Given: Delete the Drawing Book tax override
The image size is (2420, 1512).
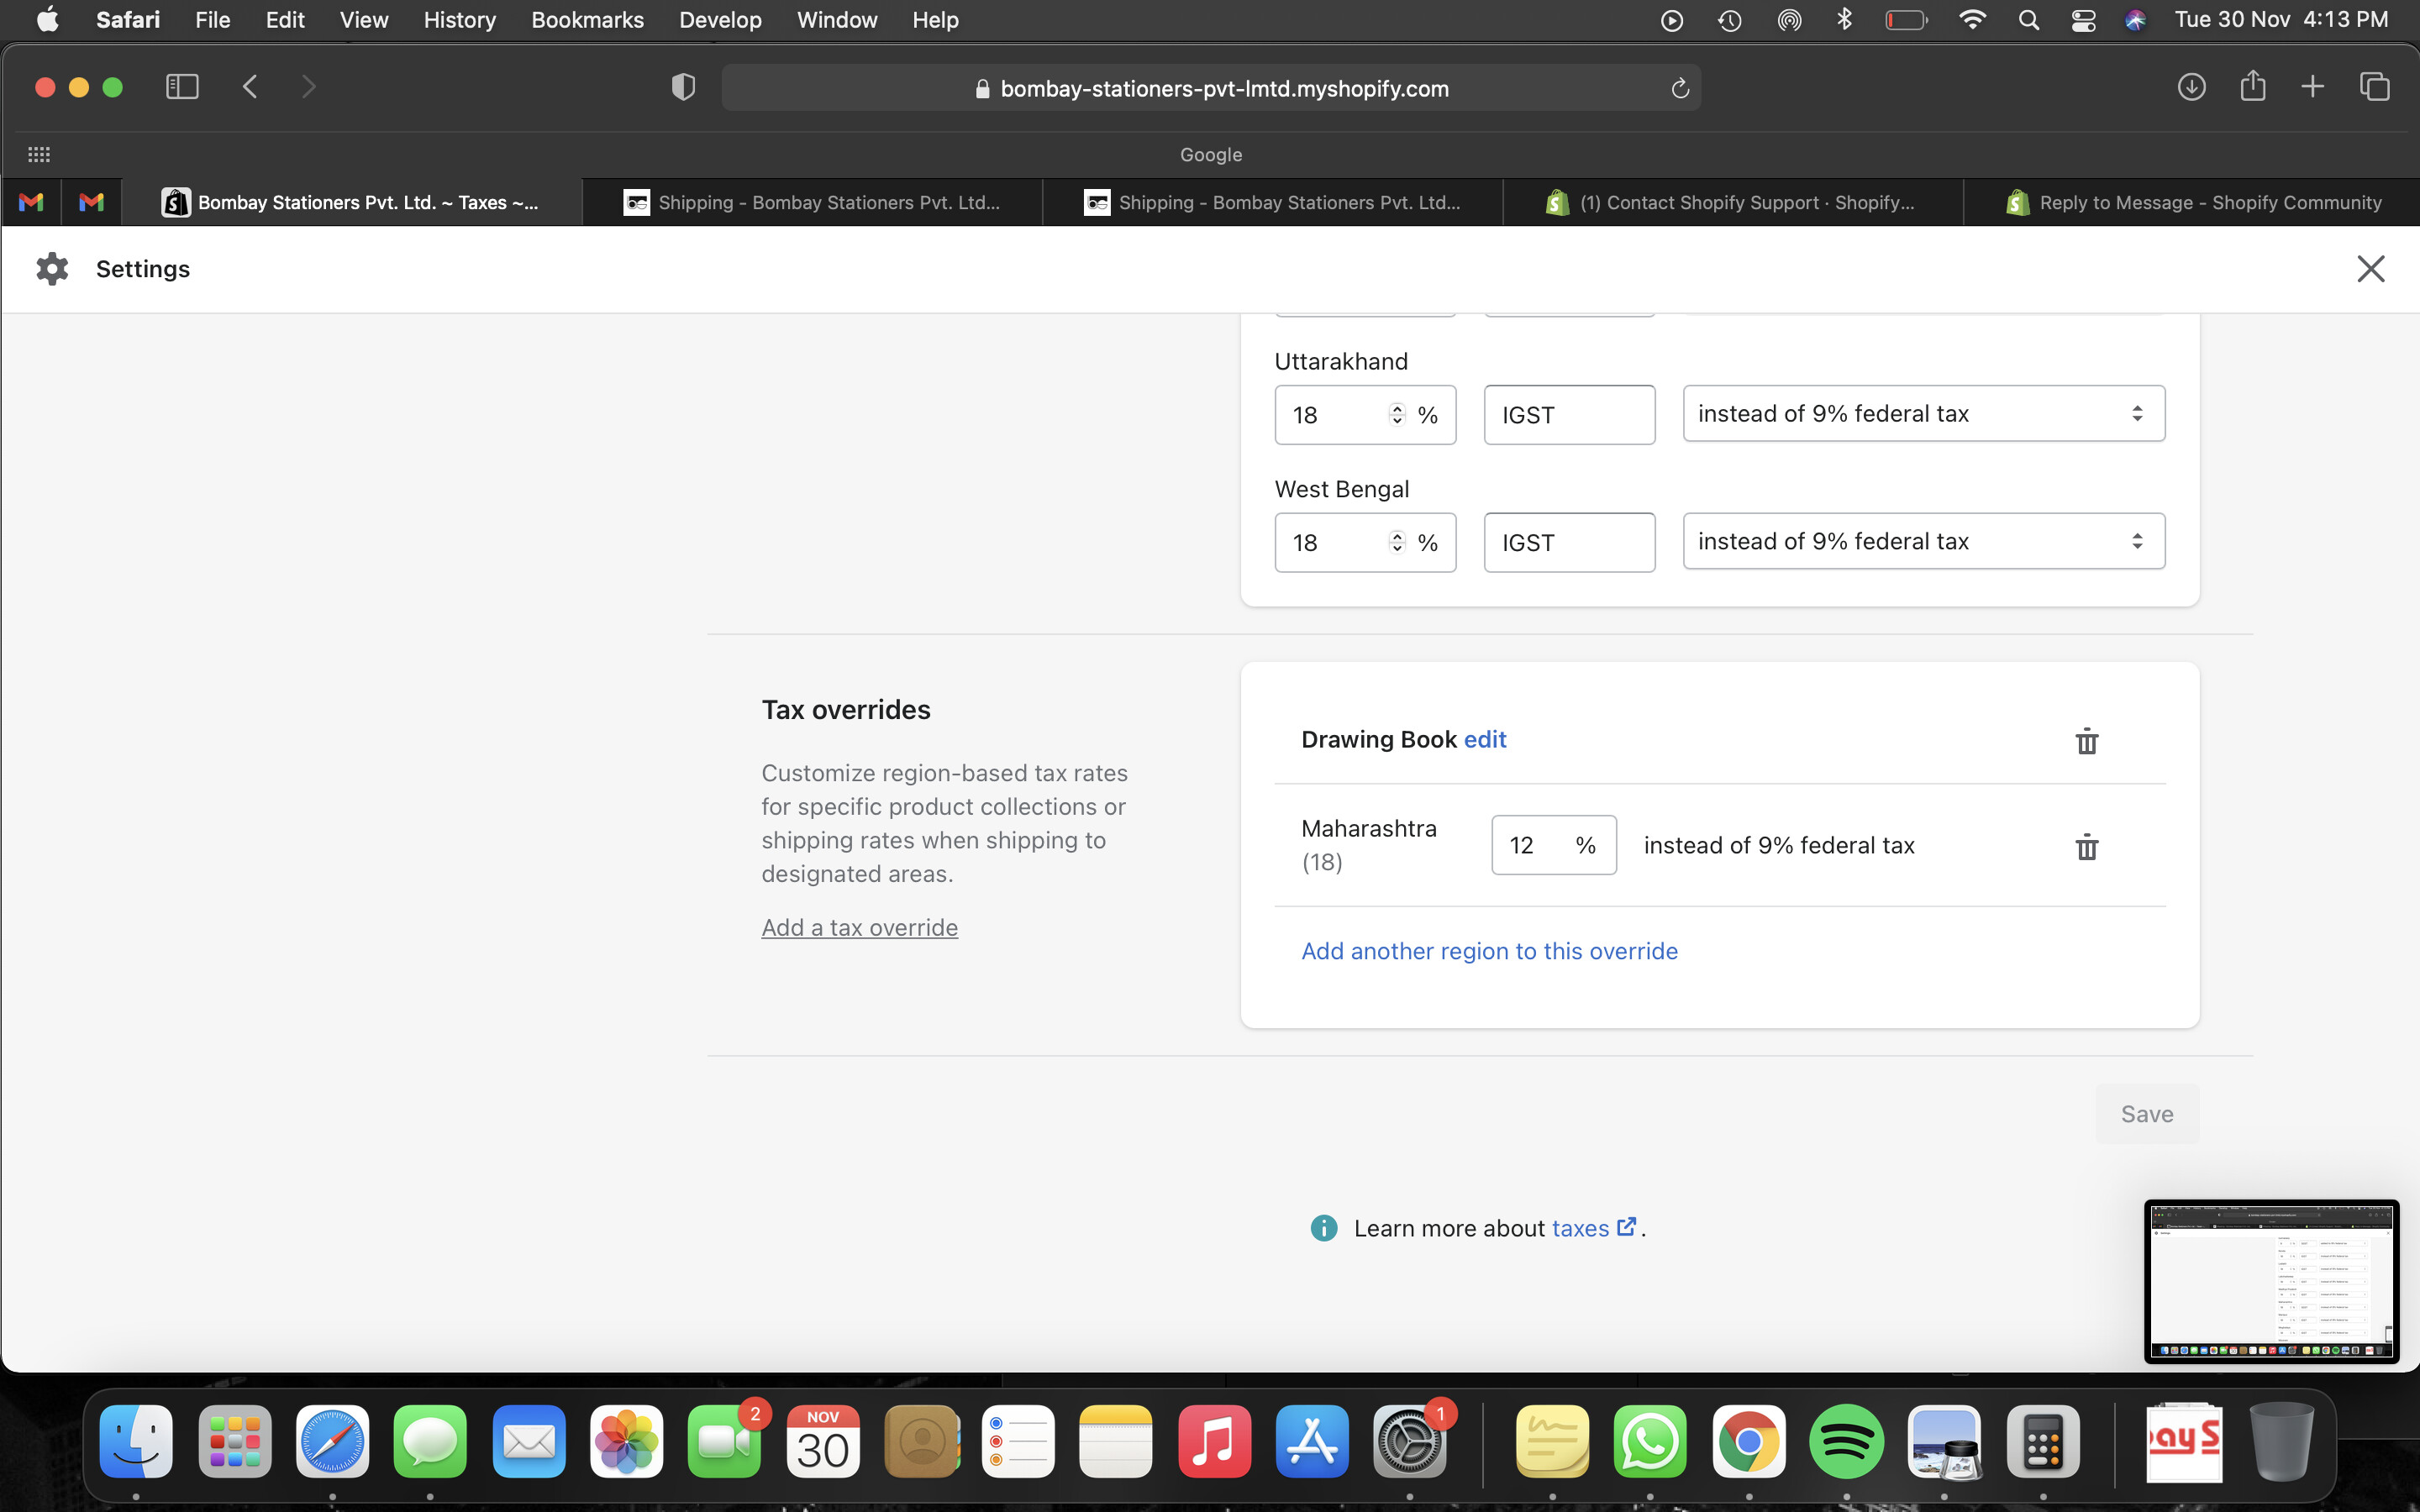Looking at the screenshot, I should [x=2086, y=741].
